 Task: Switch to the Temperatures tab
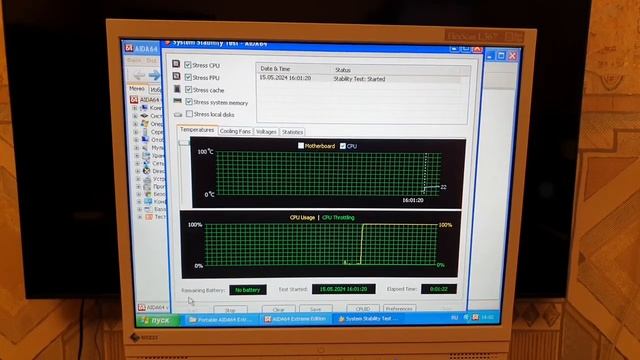[197, 130]
